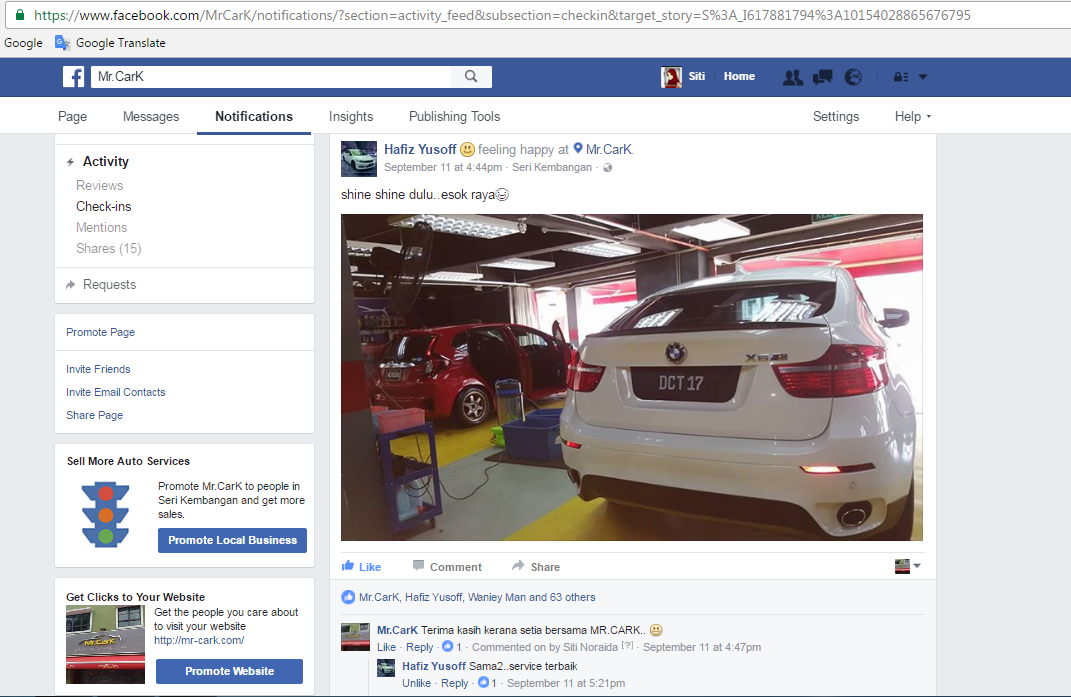Image resolution: width=1071 pixels, height=697 pixels.
Task: Open the globe notifications icon
Action: [x=853, y=77]
